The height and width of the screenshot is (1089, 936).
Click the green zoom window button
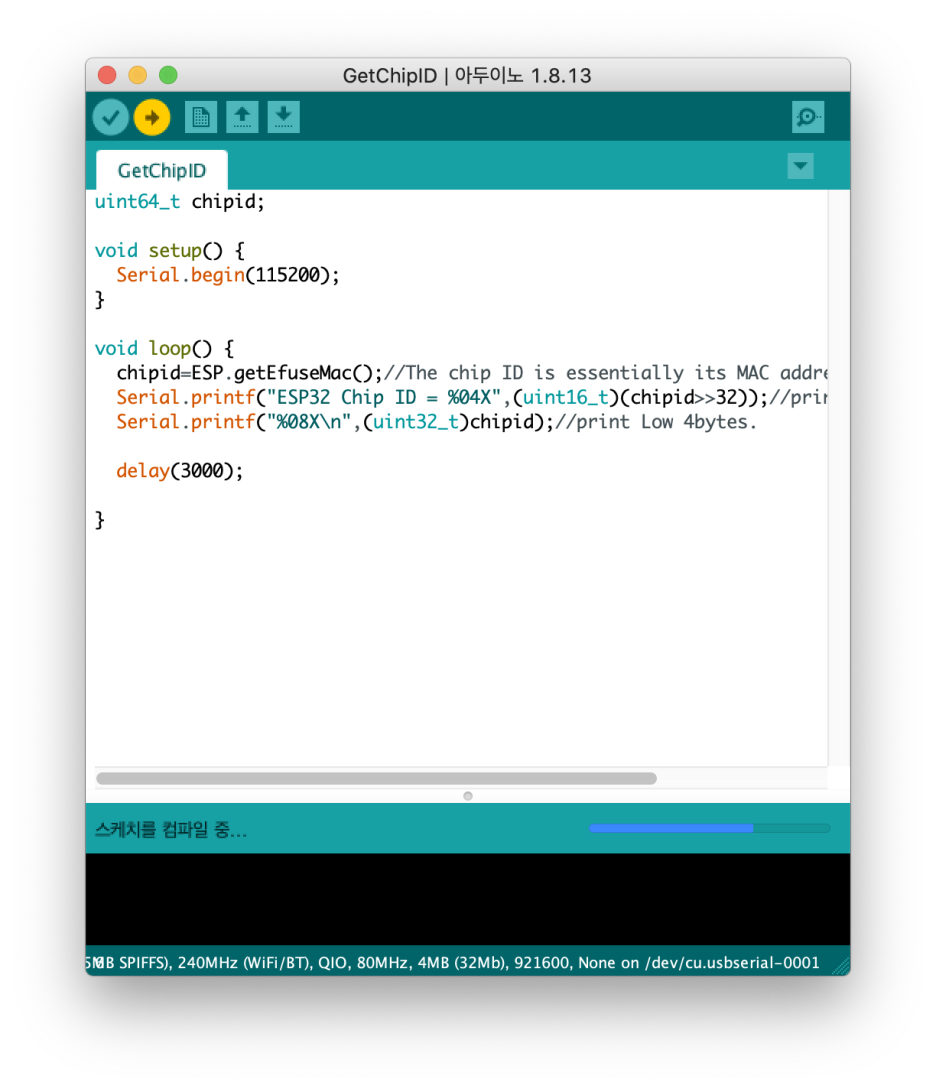[x=169, y=75]
